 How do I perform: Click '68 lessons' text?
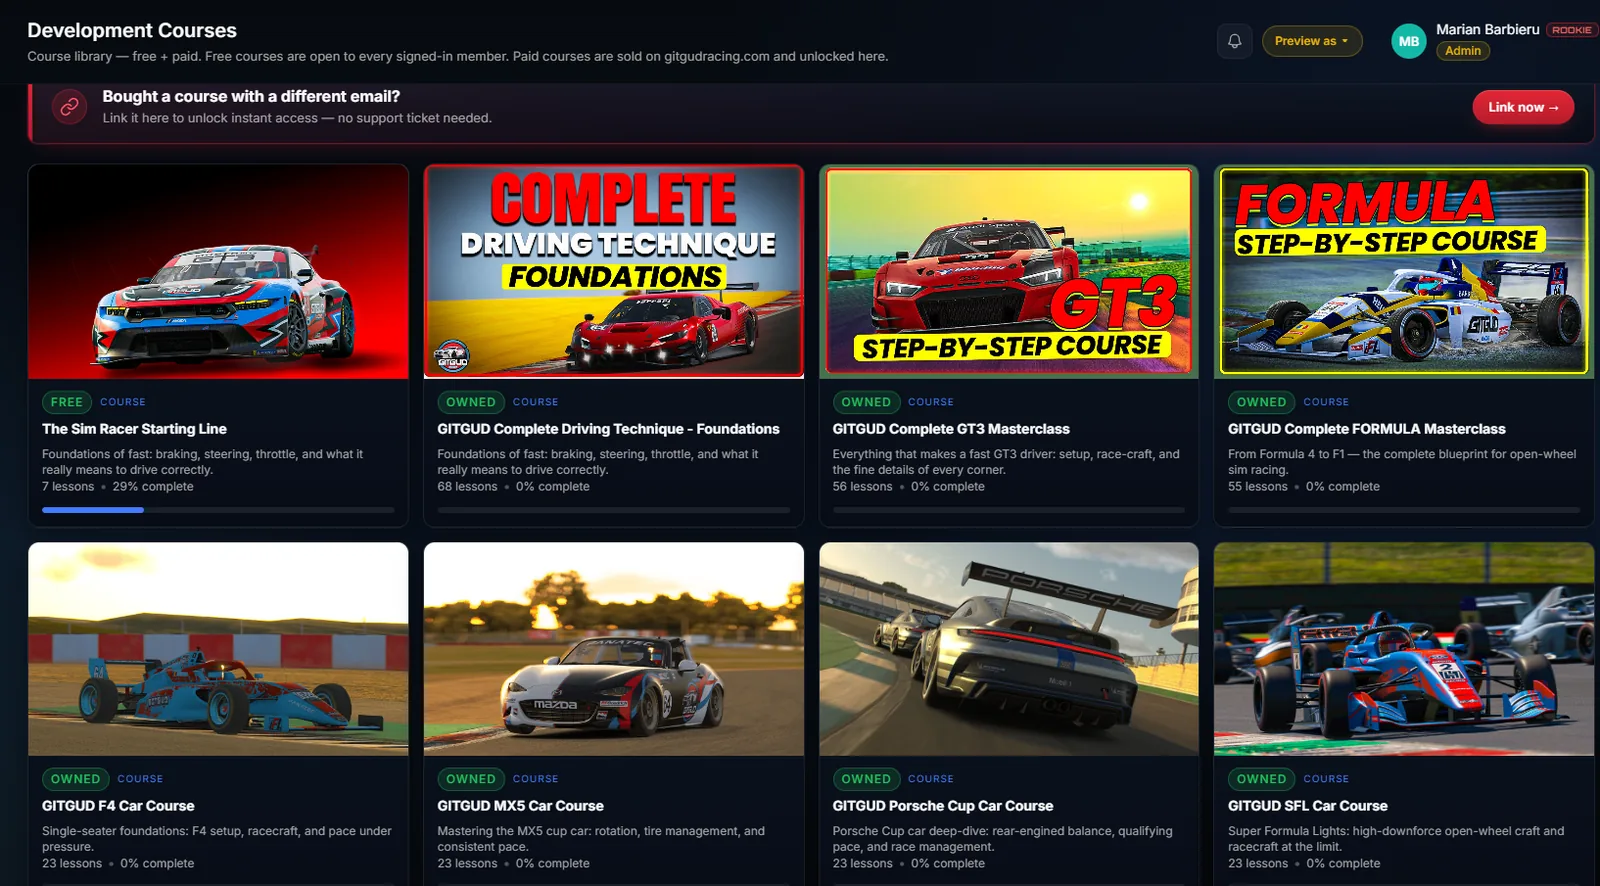click(467, 487)
